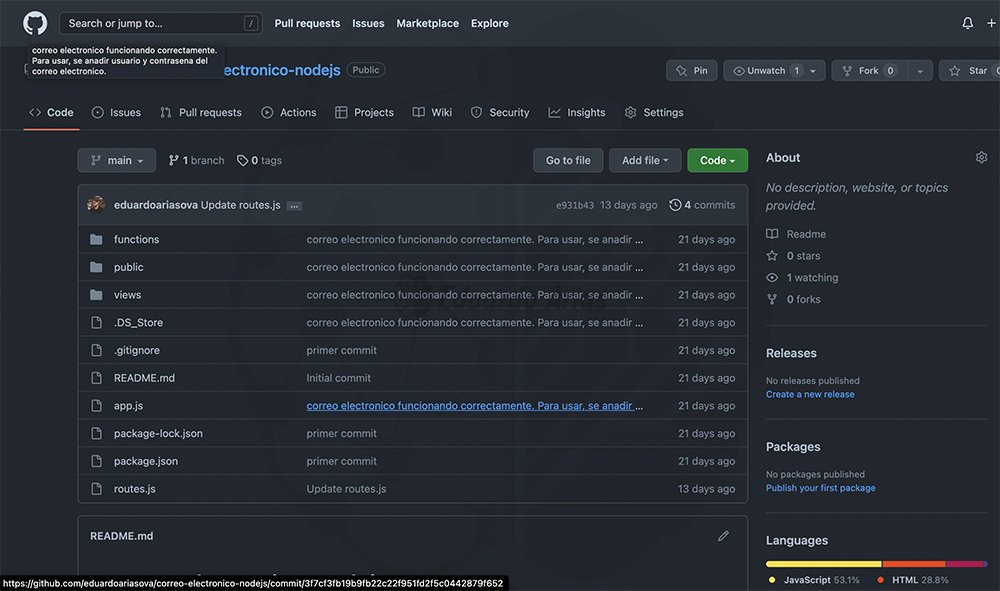Click the watching eye icon in About
The image size is (1000, 591).
tap(772, 277)
